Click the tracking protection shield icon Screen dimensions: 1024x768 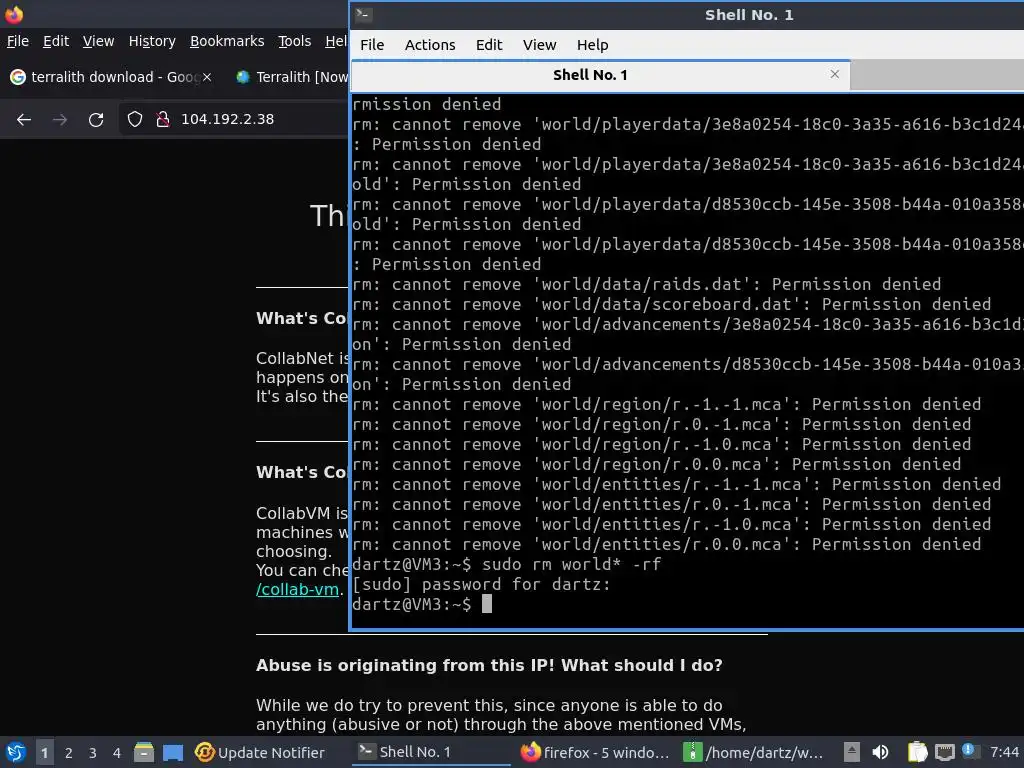[135, 120]
